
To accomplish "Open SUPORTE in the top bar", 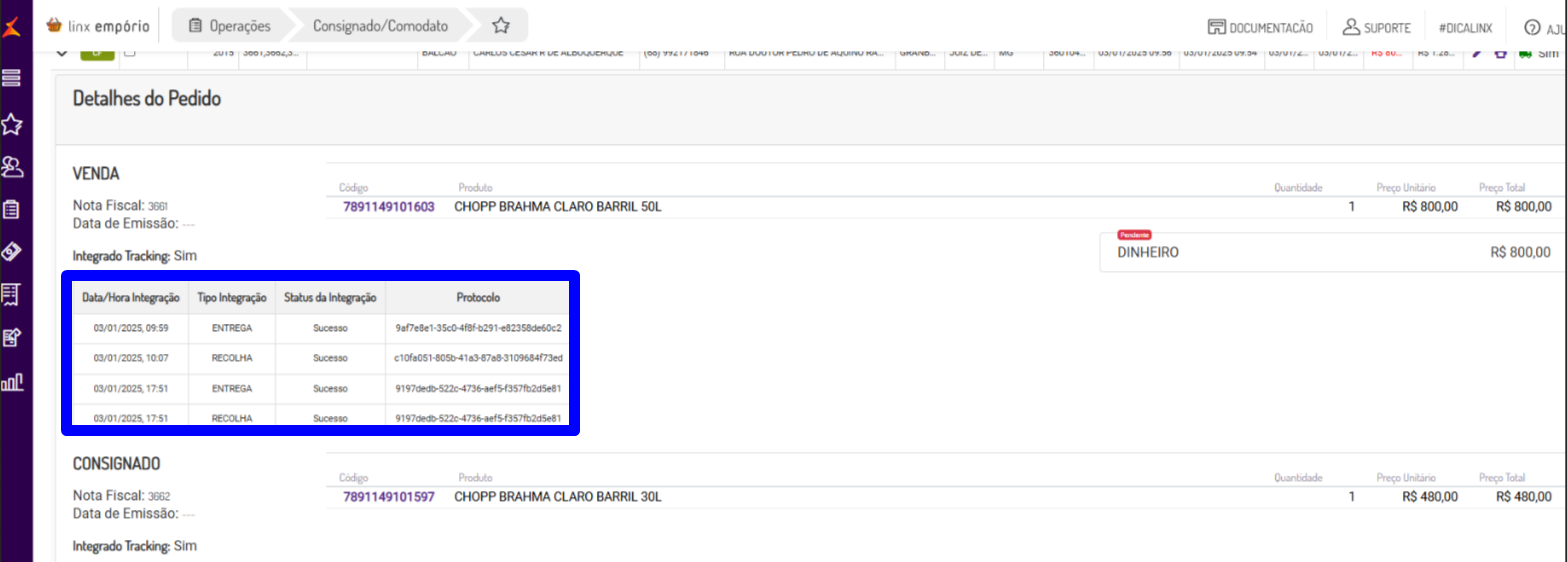I will coord(1376,27).
